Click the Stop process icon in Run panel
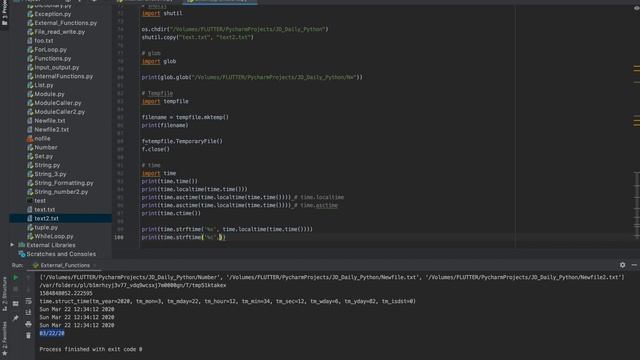 pos(16,289)
